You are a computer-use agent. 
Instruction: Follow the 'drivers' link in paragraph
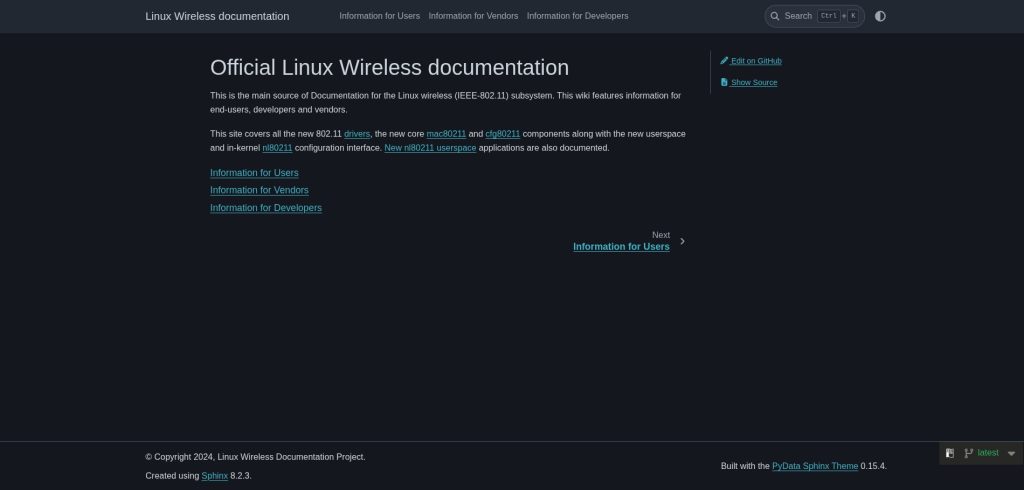[357, 134]
